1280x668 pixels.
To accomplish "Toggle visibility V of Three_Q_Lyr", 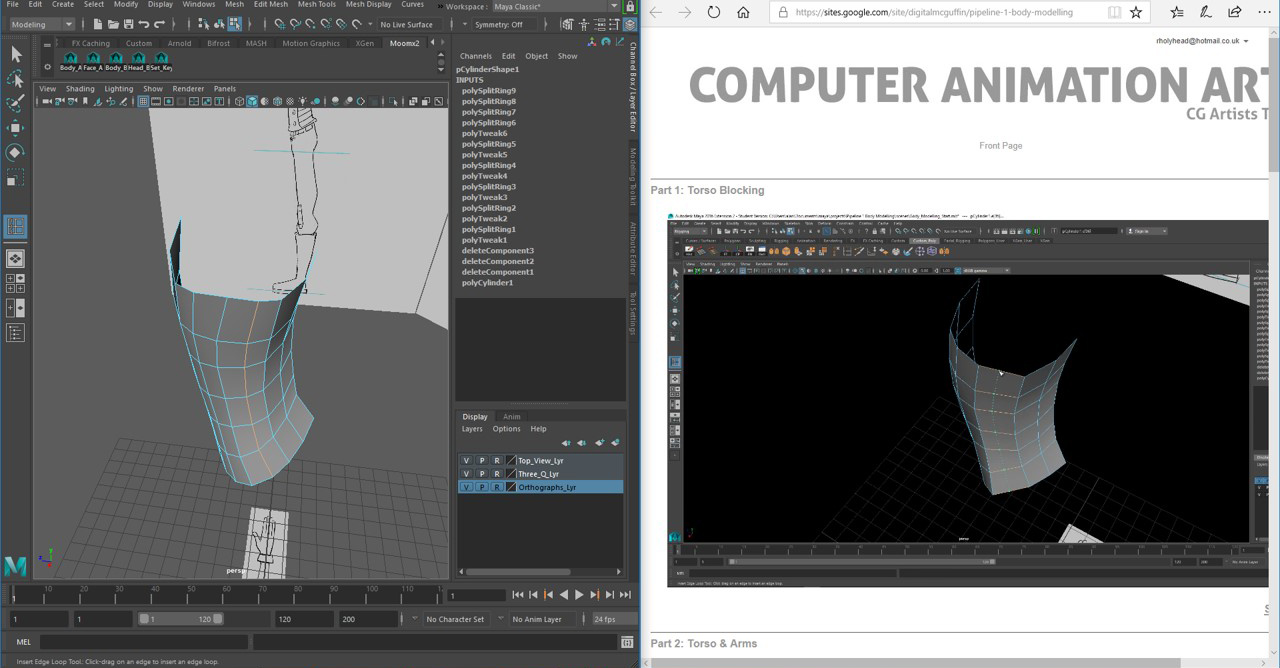I will point(466,474).
